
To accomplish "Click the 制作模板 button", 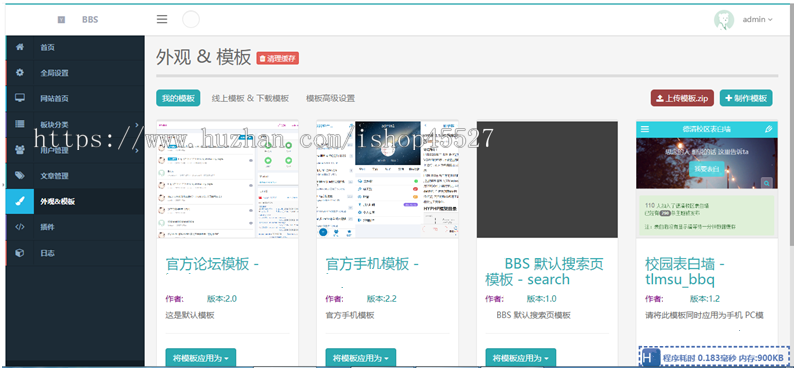I will coord(746,98).
